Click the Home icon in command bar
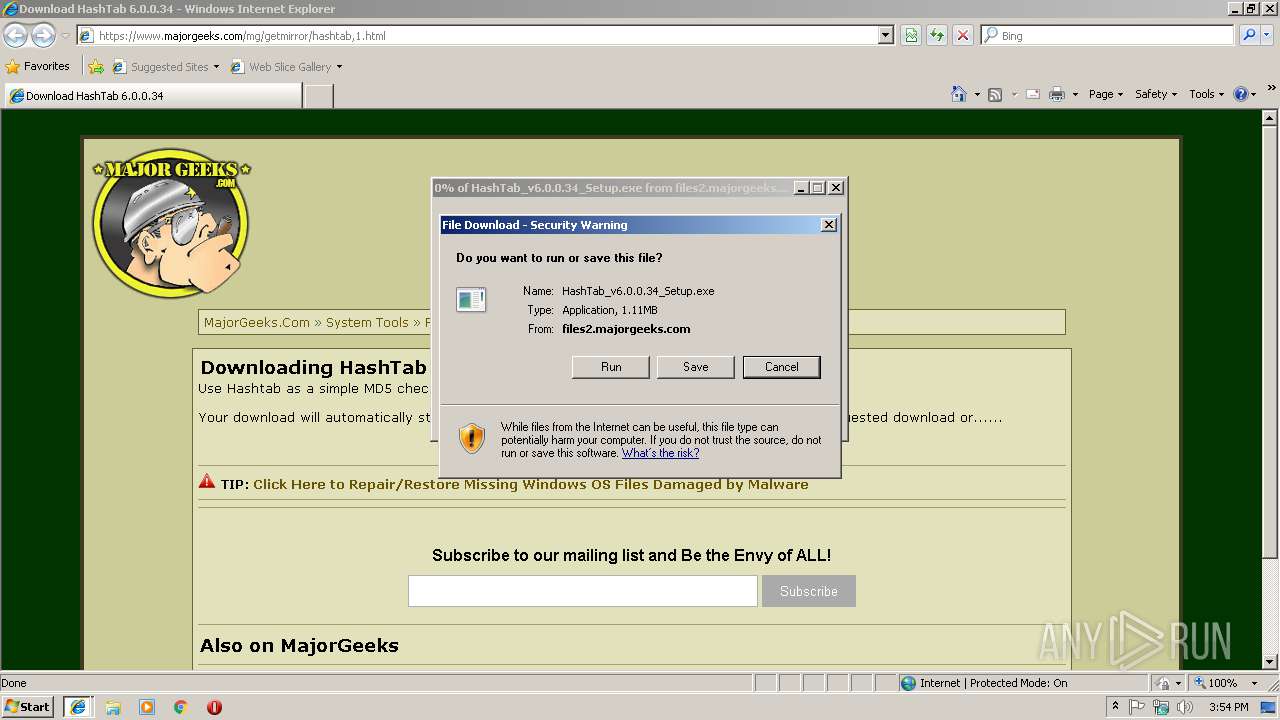1280x720 pixels. [x=959, y=94]
